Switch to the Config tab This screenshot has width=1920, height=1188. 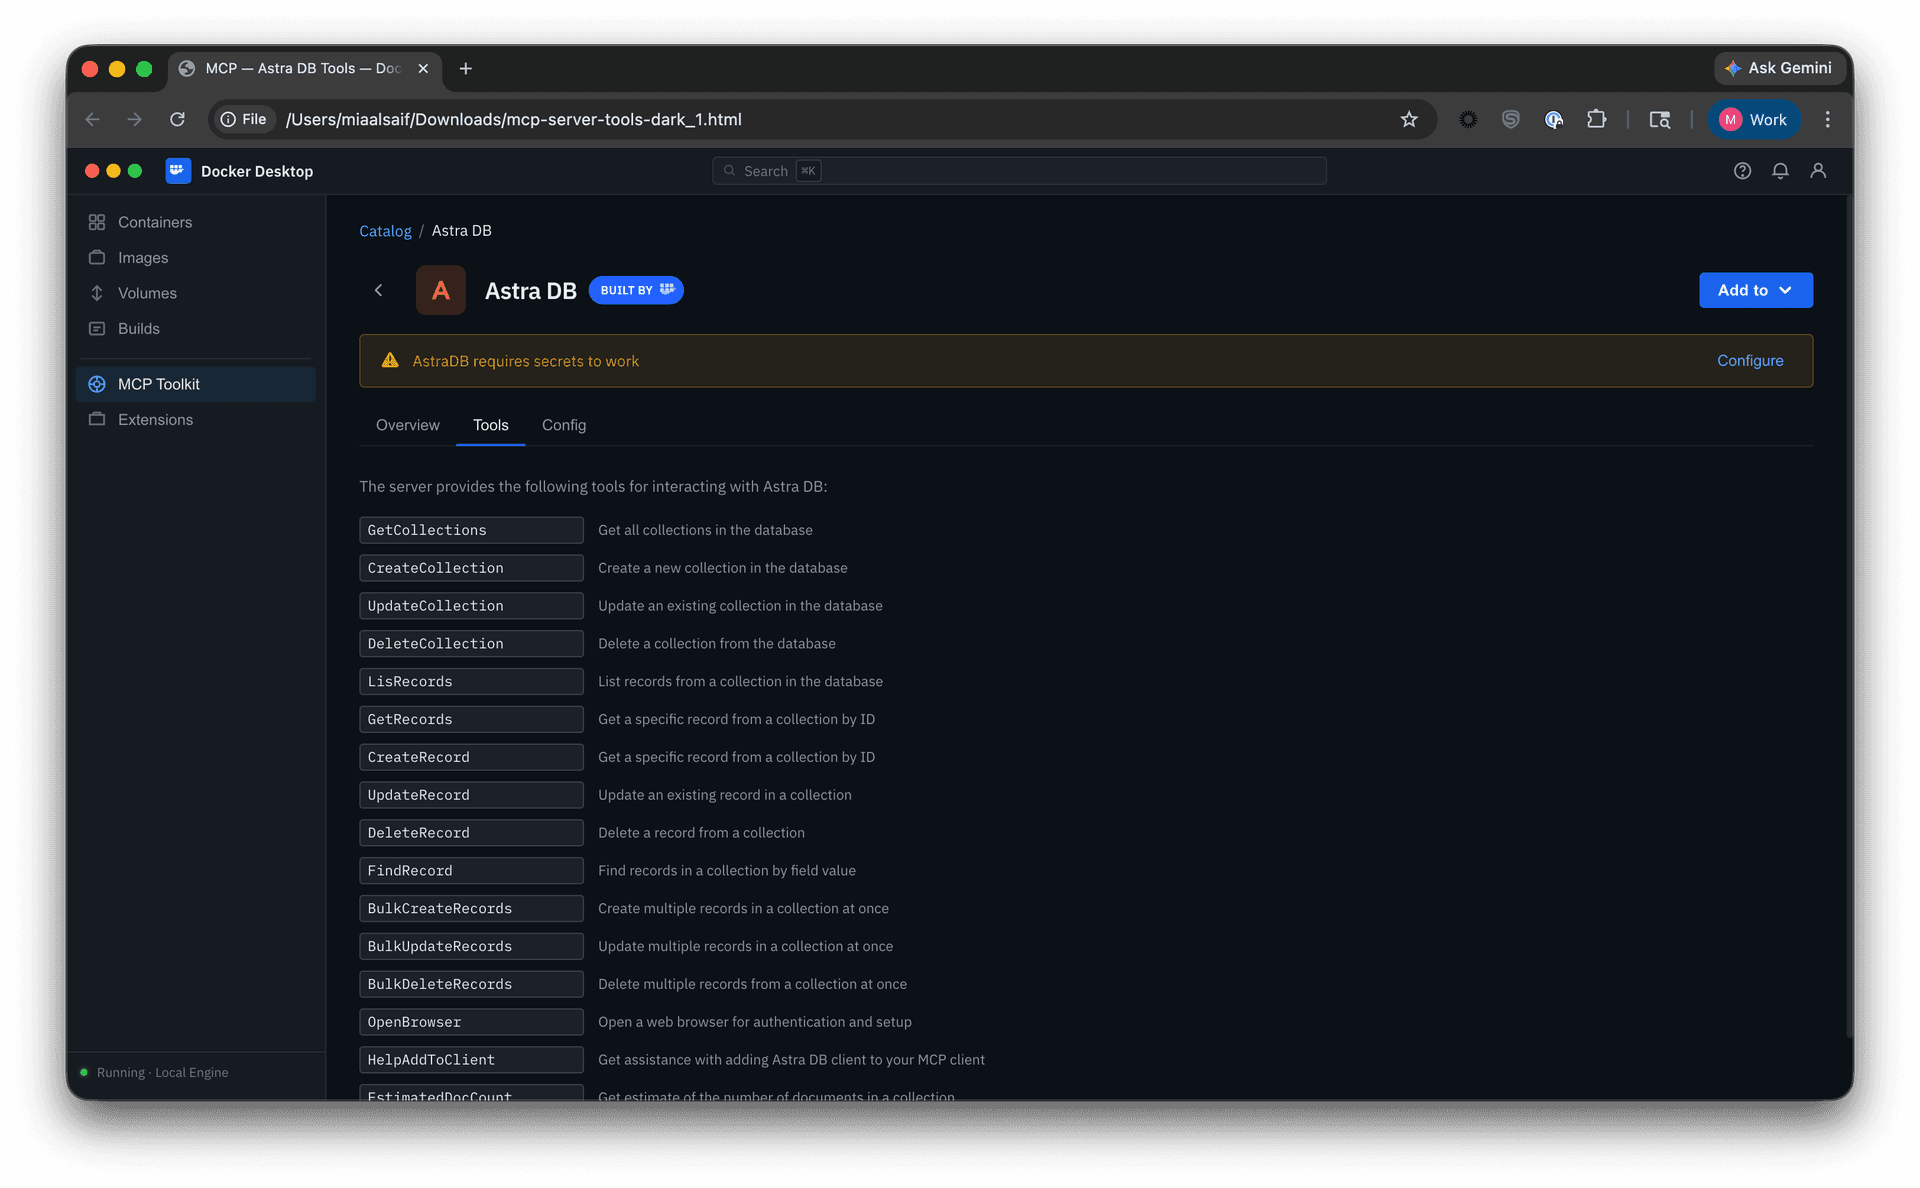[x=564, y=425]
